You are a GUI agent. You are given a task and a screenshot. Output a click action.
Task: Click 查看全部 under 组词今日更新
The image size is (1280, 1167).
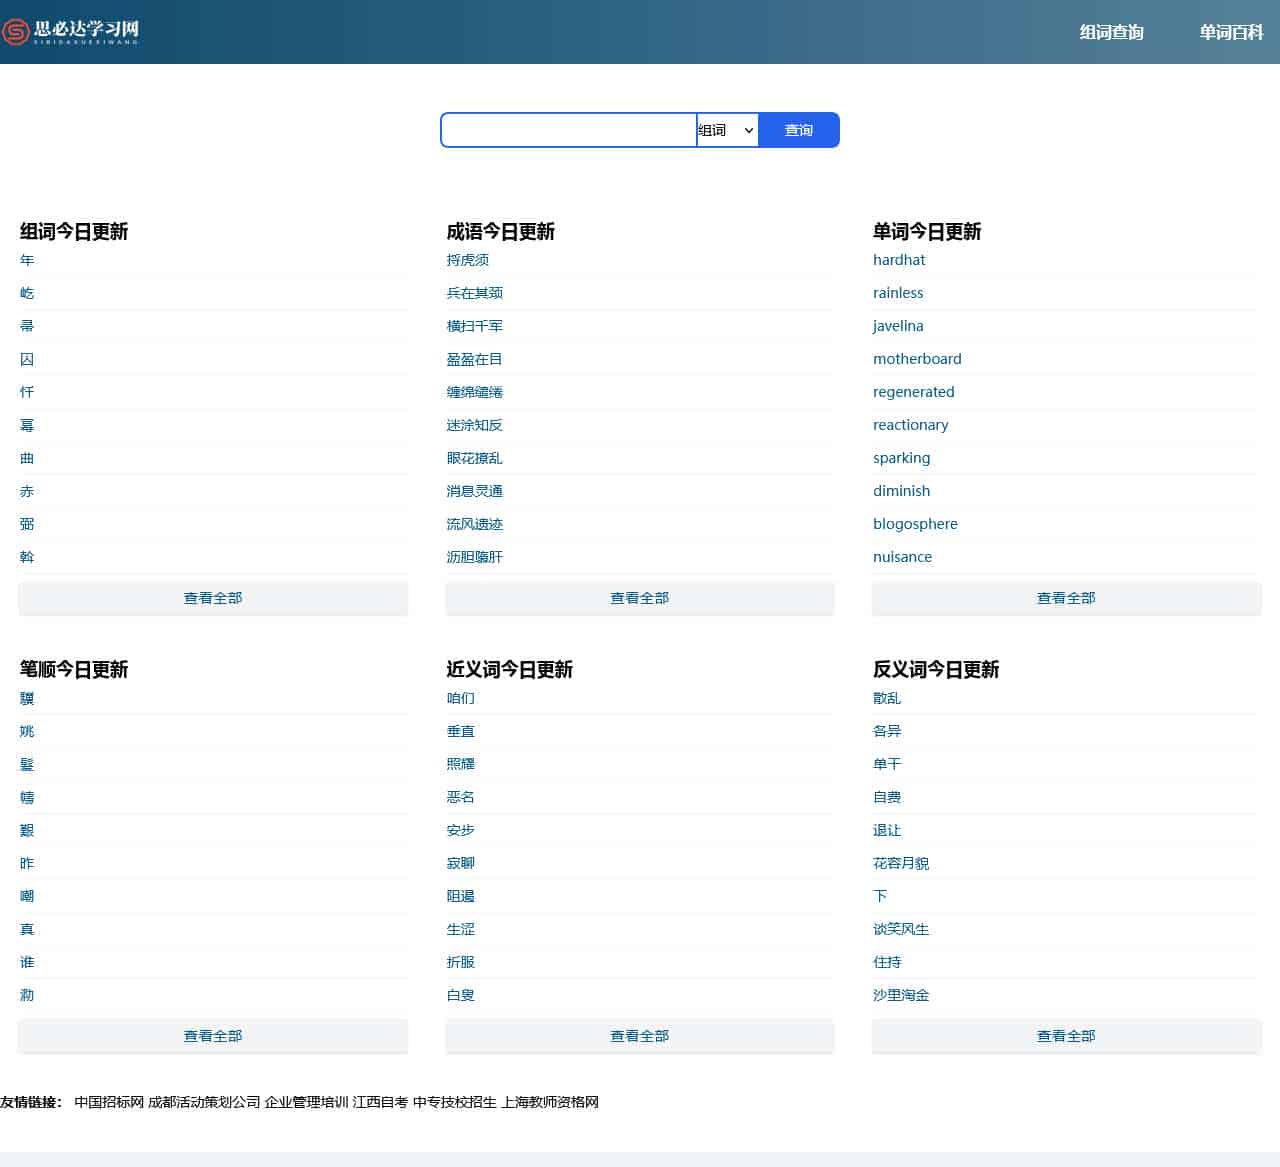coord(212,597)
